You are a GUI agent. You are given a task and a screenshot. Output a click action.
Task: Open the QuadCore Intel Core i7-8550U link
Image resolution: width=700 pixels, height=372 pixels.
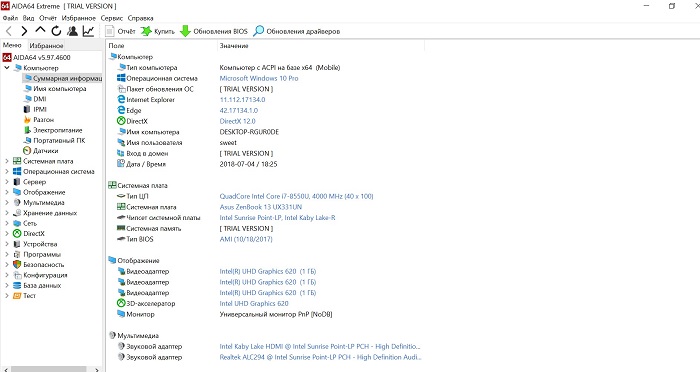[296, 196]
